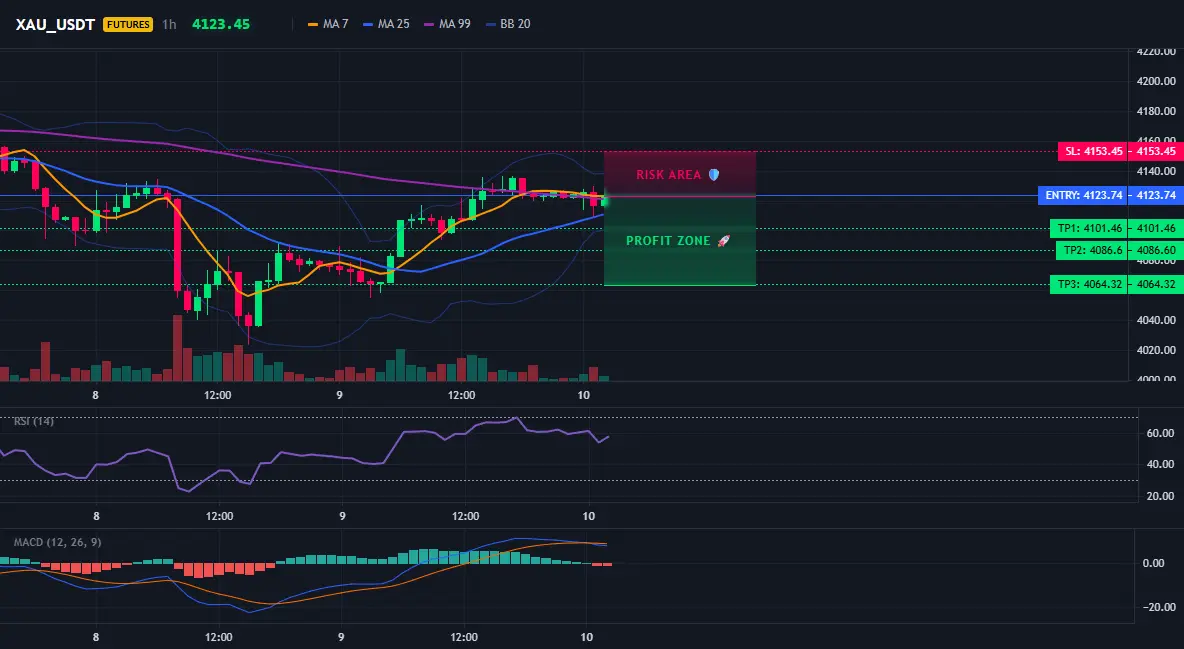
Task: Click the main chart's date label 10
Action: pos(583,395)
